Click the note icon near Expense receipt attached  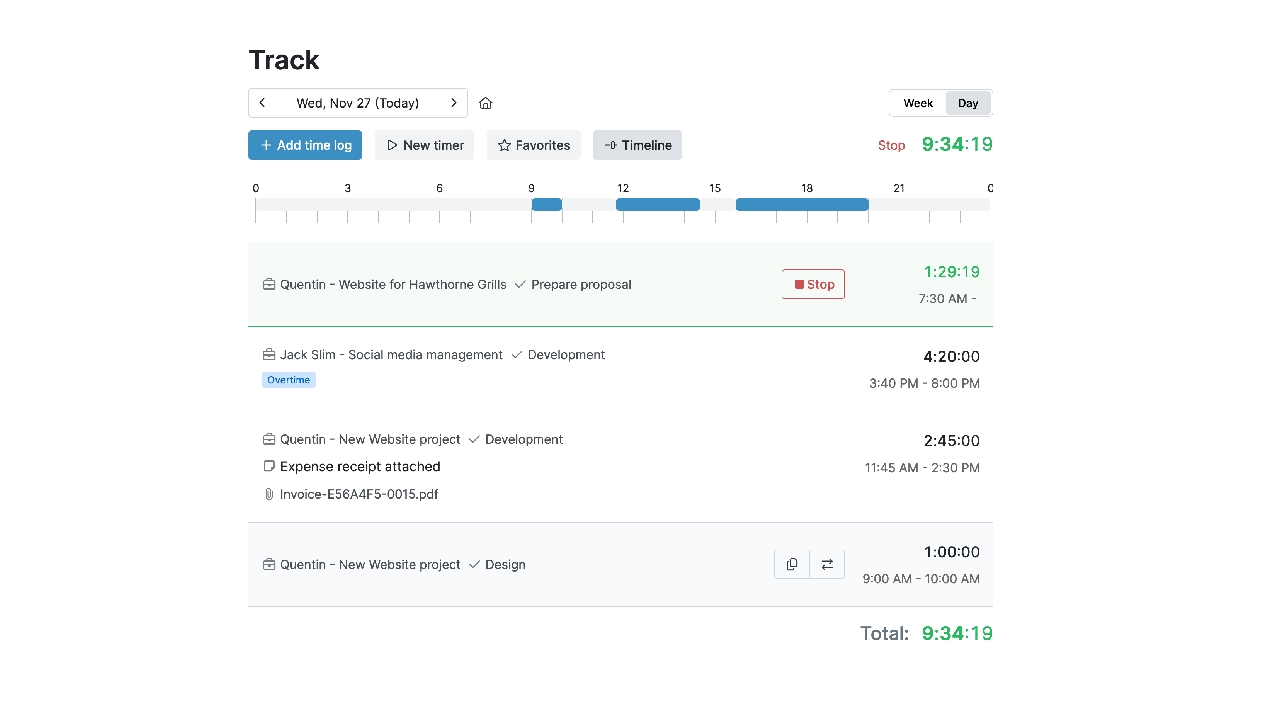point(268,466)
